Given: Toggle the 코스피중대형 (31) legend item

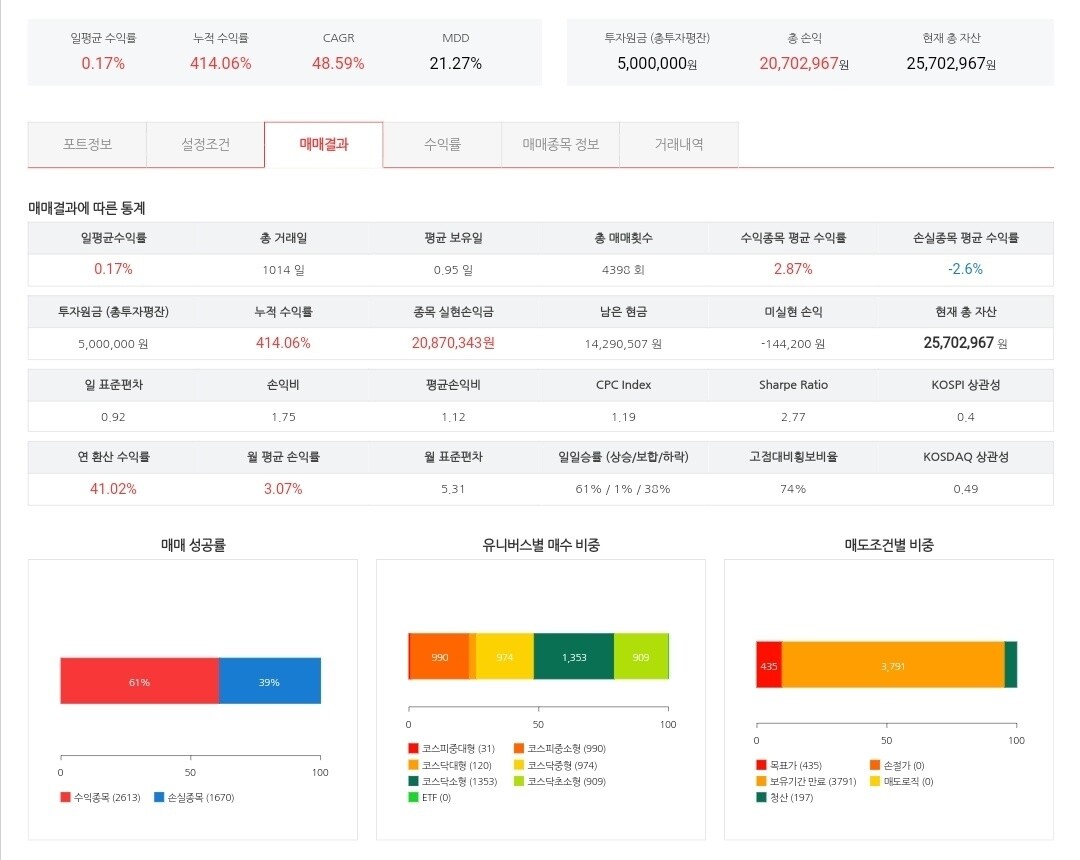Looking at the screenshot, I should pyautogui.click(x=413, y=748).
